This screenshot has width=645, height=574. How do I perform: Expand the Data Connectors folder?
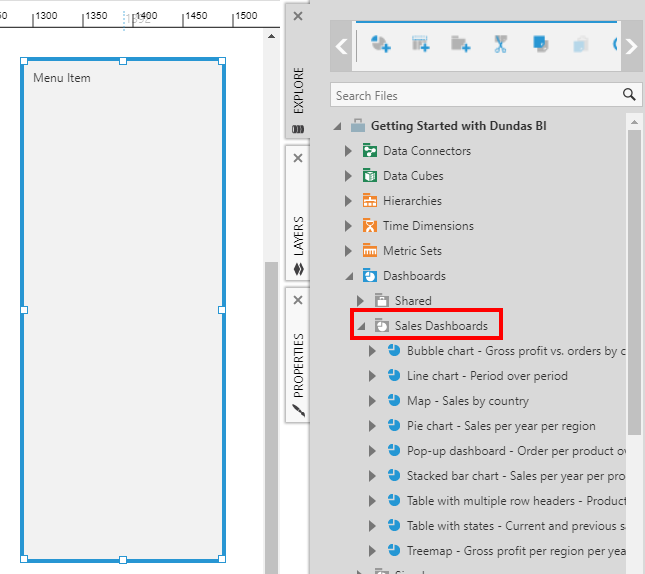point(349,151)
